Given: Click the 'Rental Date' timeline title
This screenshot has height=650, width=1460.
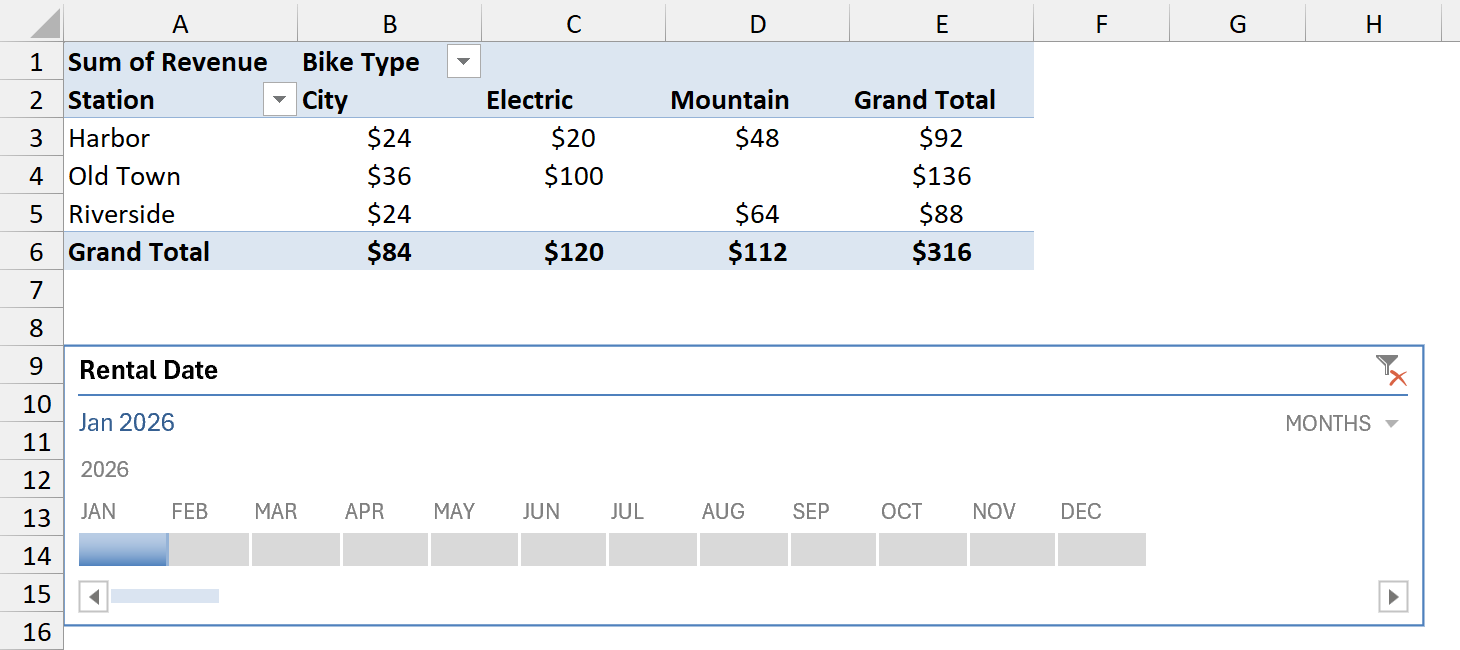Looking at the screenshot, I should [148, 370].
